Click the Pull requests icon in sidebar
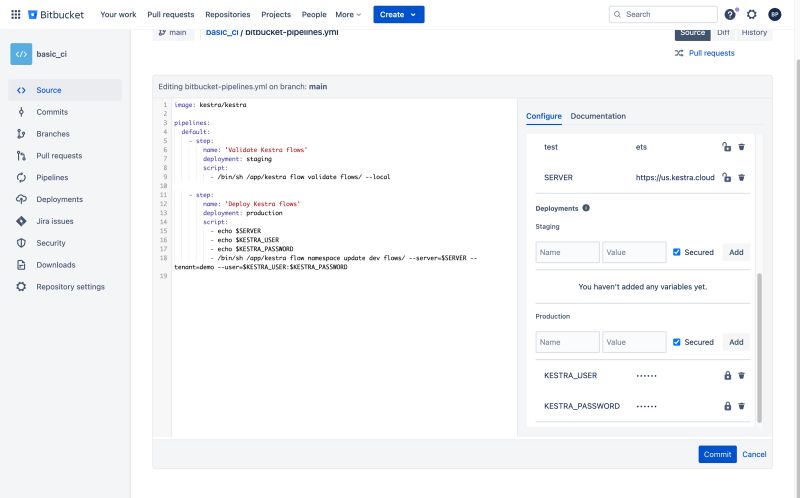The width and height of the screenshot is (800, 498). [x=21, y=156]
